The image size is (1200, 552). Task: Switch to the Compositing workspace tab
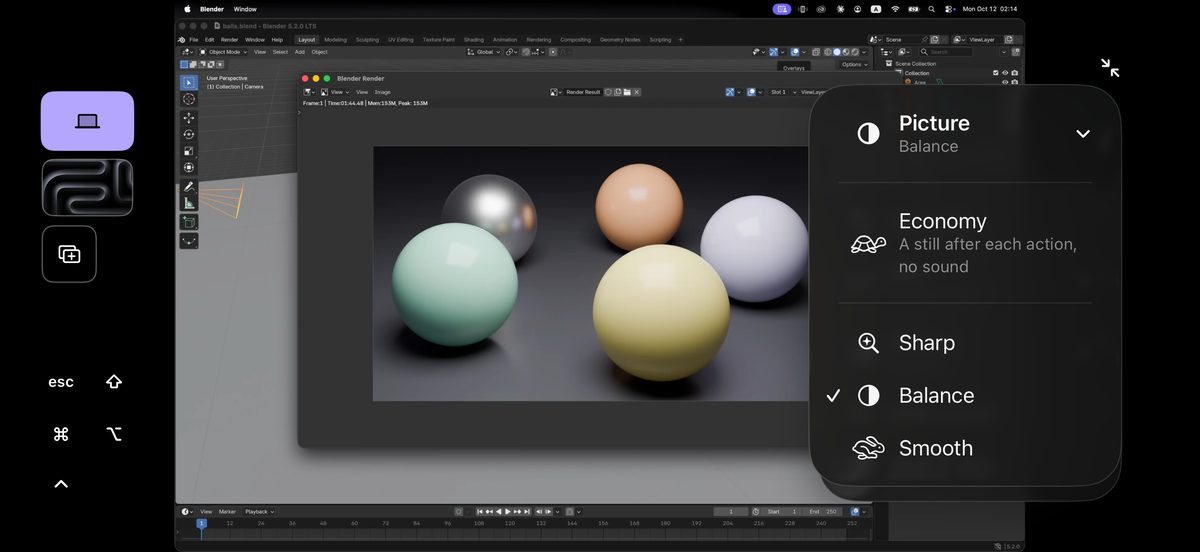click(x=575, y=40)
